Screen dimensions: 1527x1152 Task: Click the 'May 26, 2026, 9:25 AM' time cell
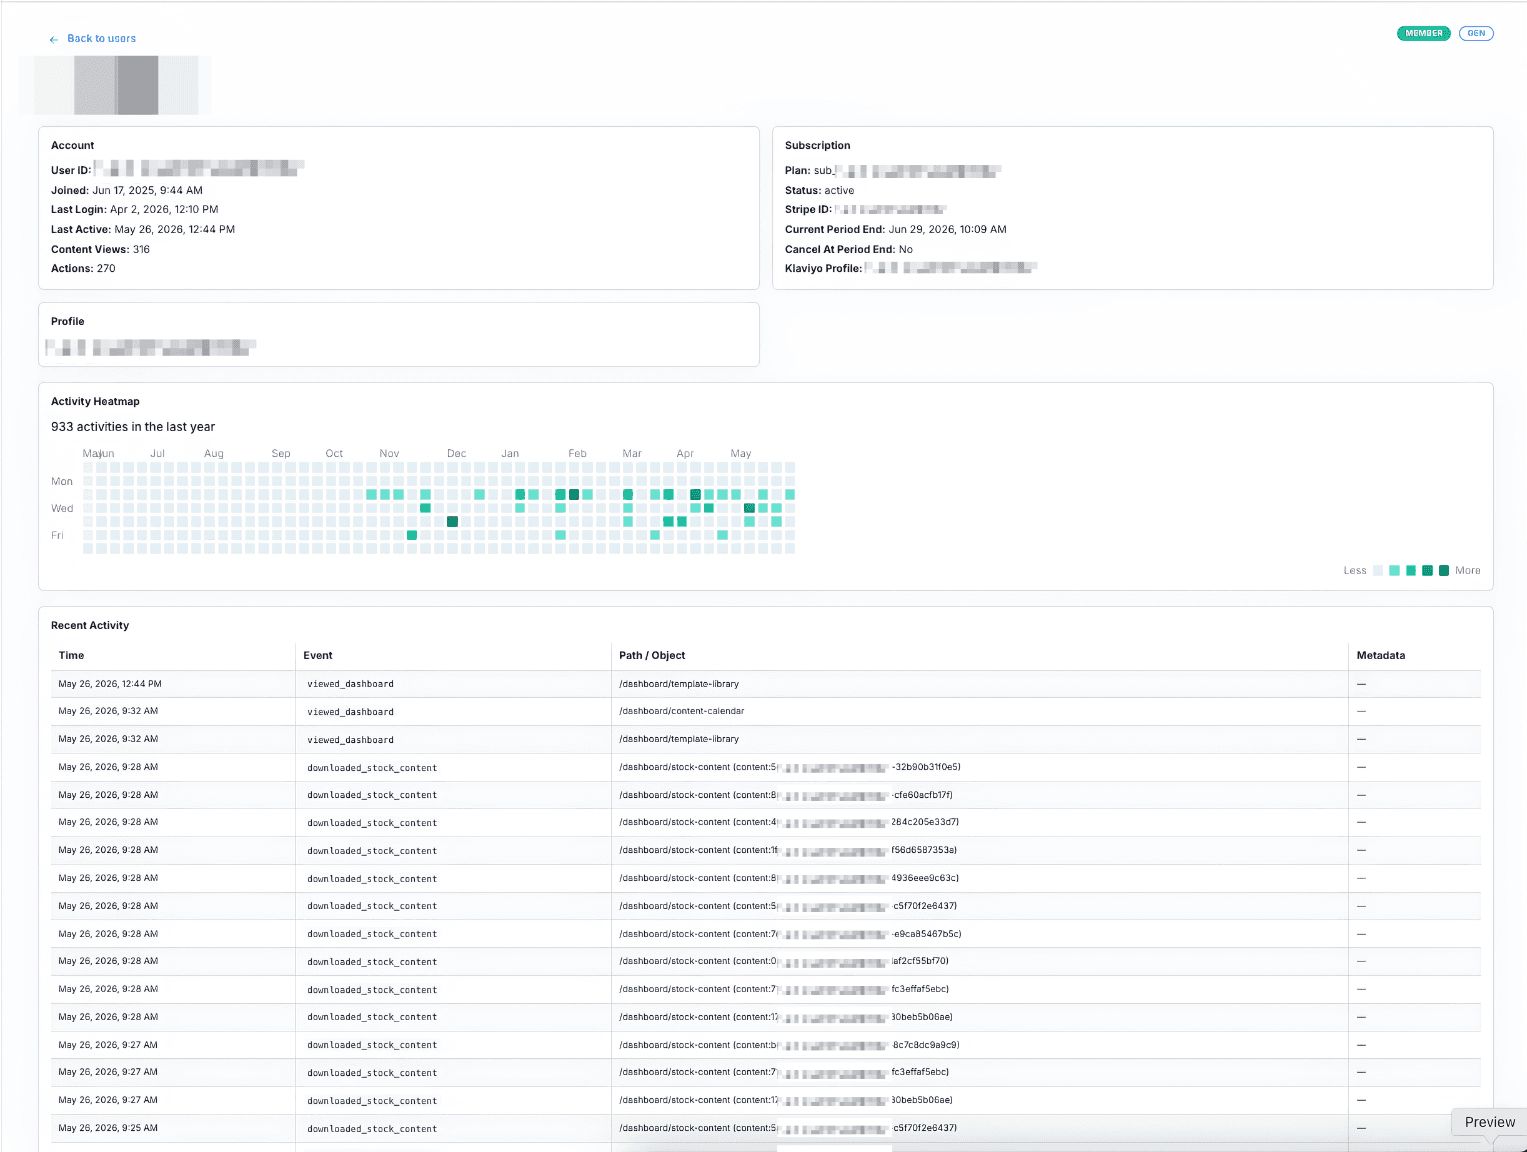[108, 1128]
